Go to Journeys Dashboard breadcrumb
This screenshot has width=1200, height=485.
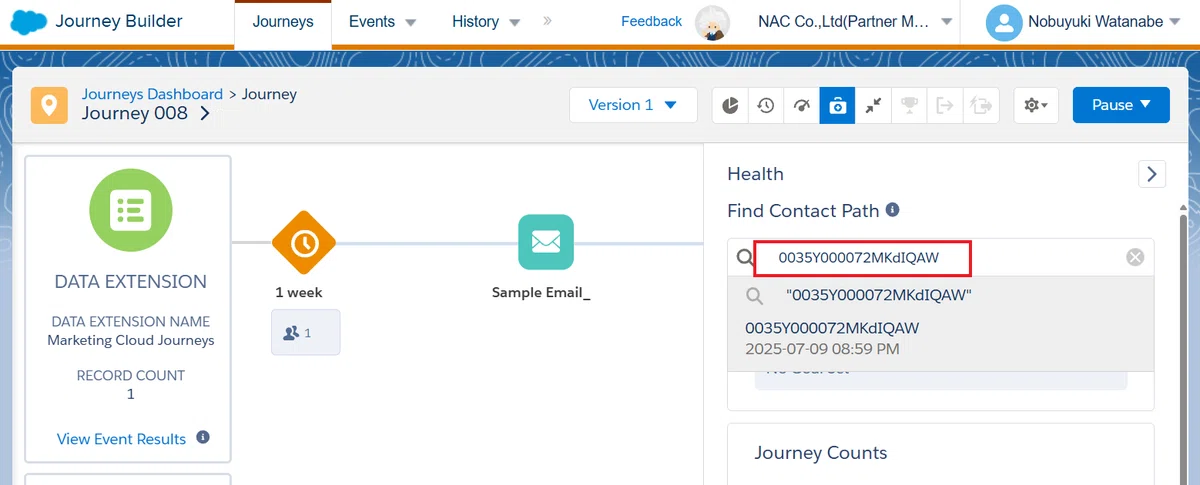(x=152, y=94)
